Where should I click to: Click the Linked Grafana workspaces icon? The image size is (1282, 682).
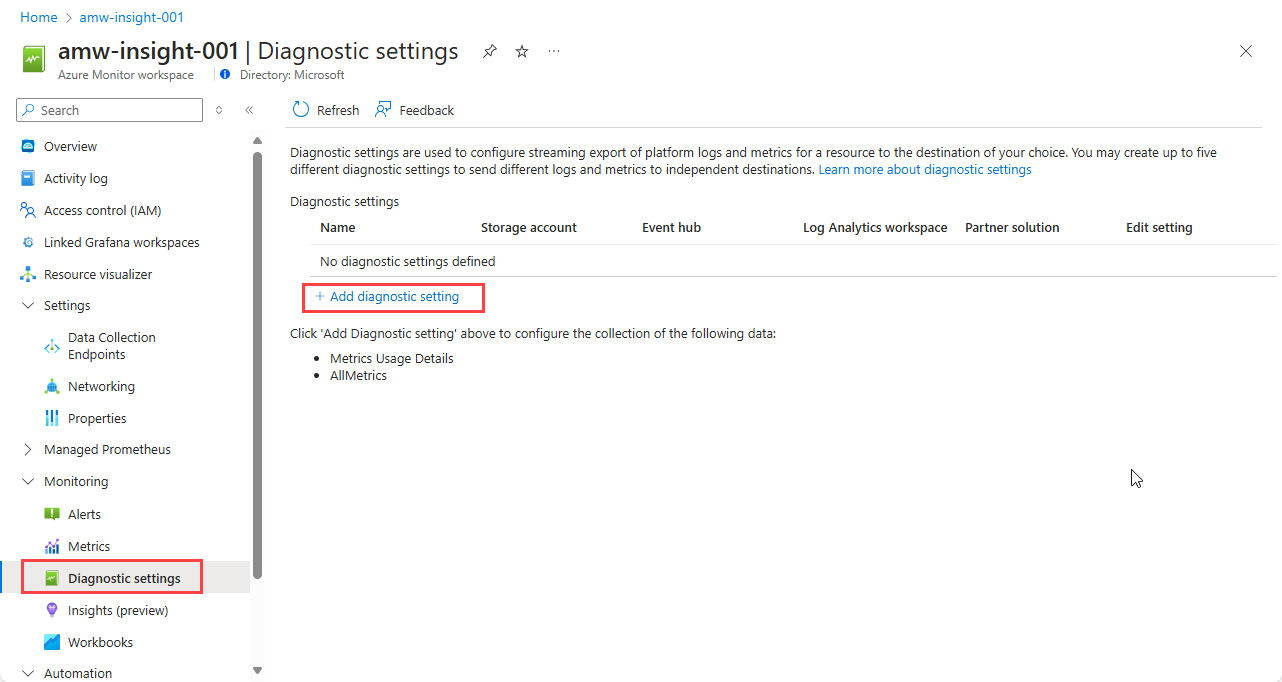point(28,242)
